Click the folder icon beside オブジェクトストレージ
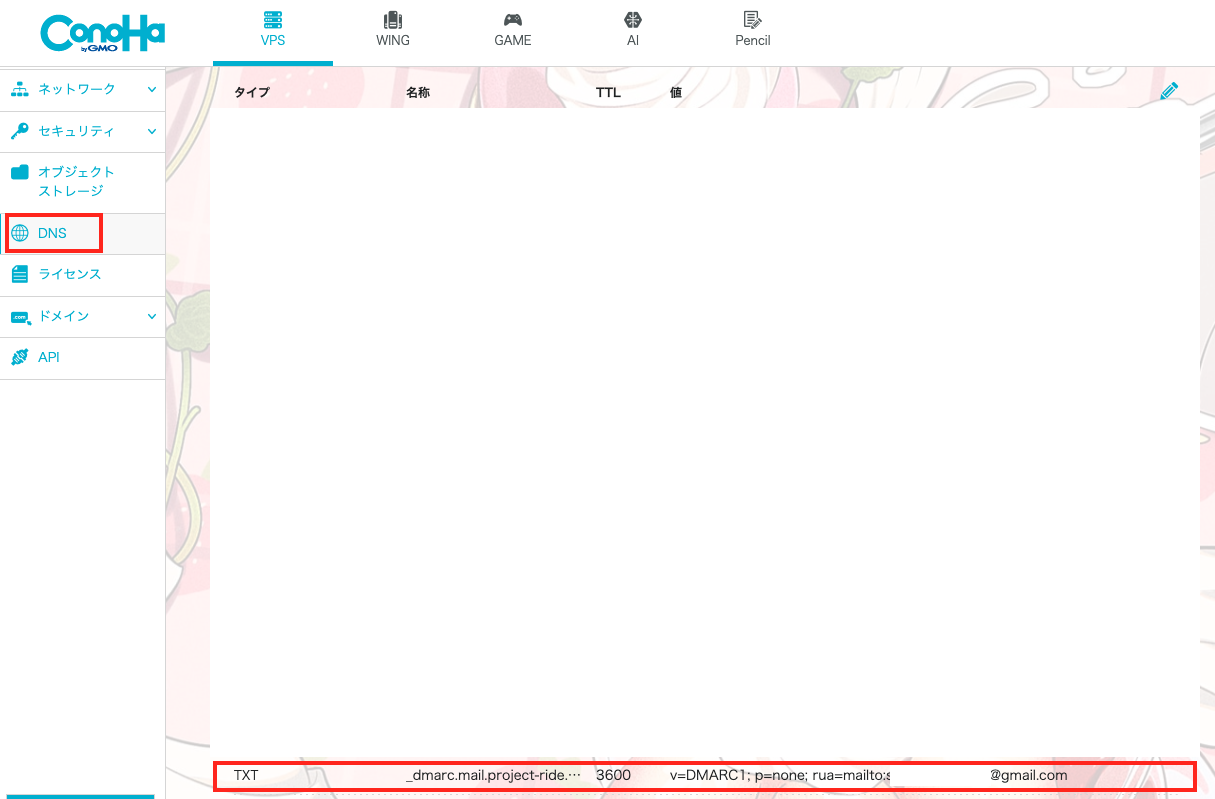The image size is (1215, 799). click(x=20, y=172)
